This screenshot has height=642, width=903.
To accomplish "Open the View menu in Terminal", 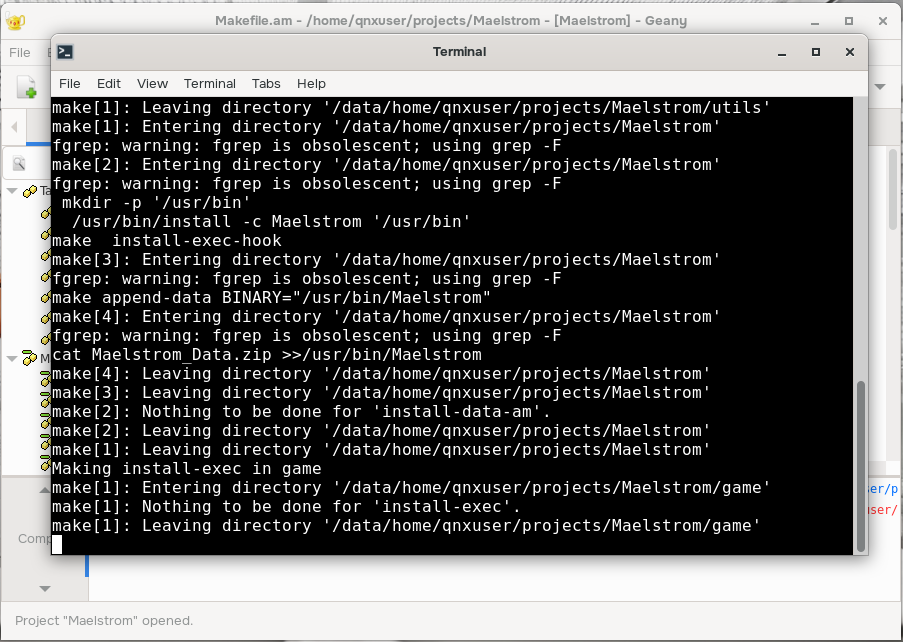I will pos(152,83).
